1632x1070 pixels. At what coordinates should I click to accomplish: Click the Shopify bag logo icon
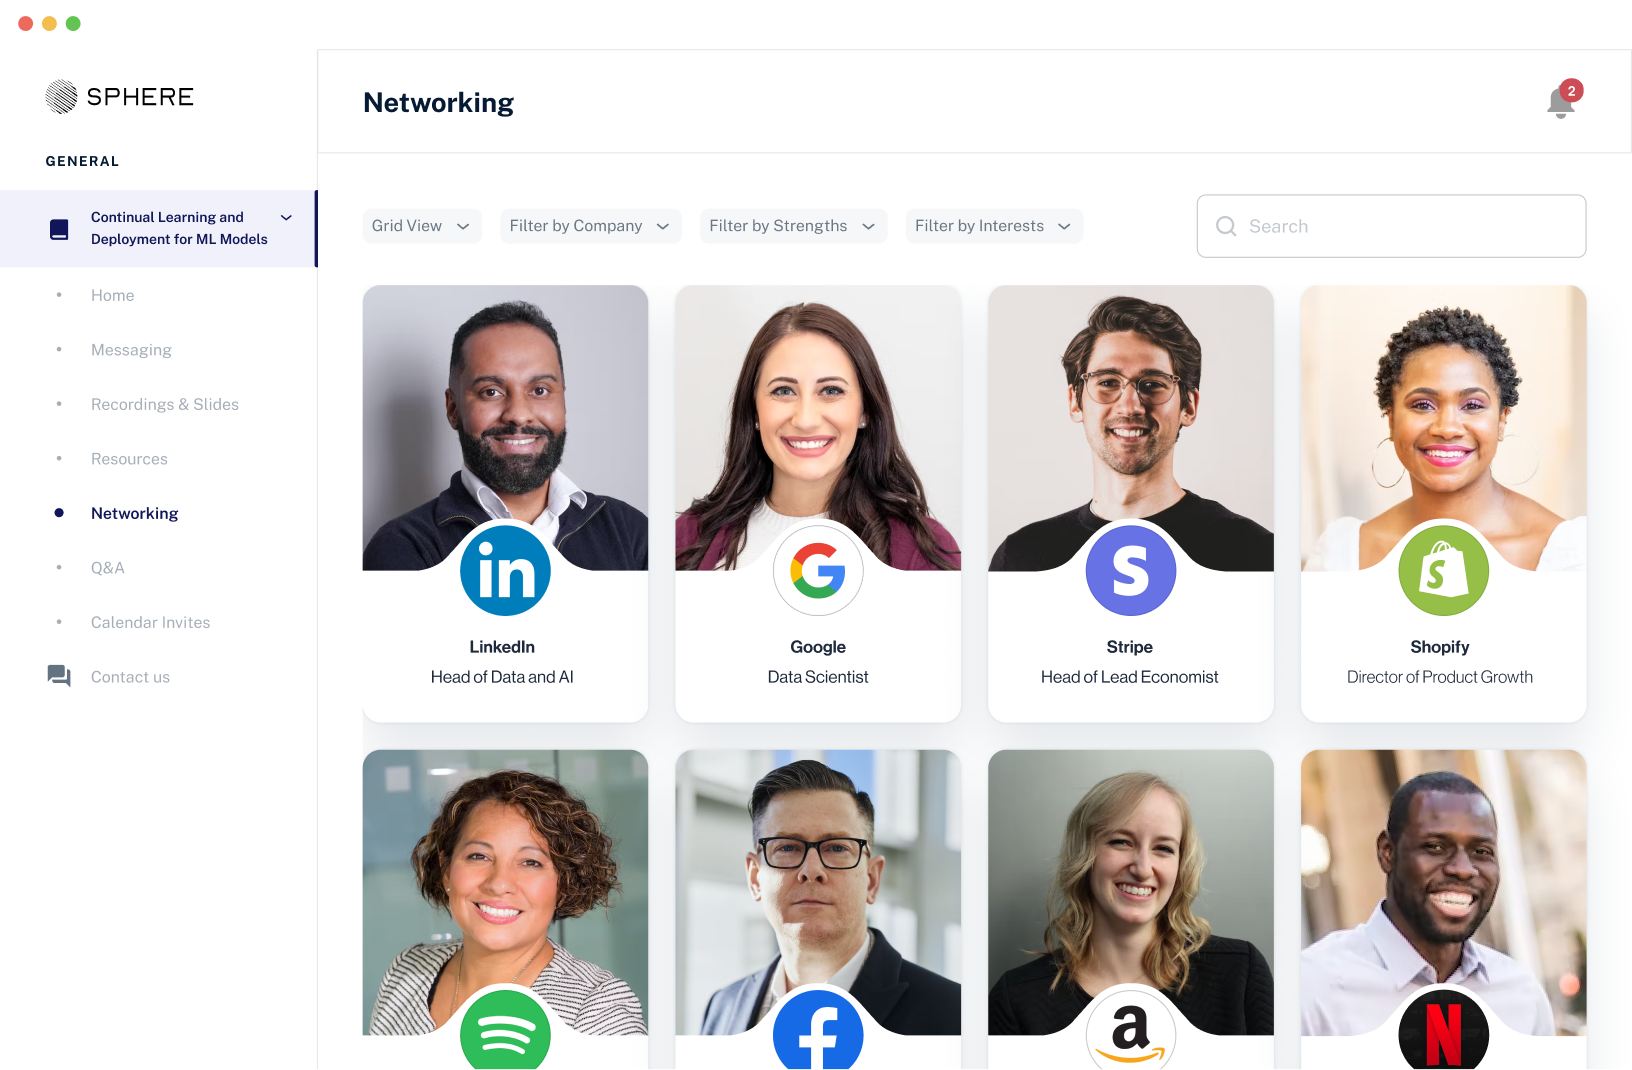click(x=1443, y=571)
